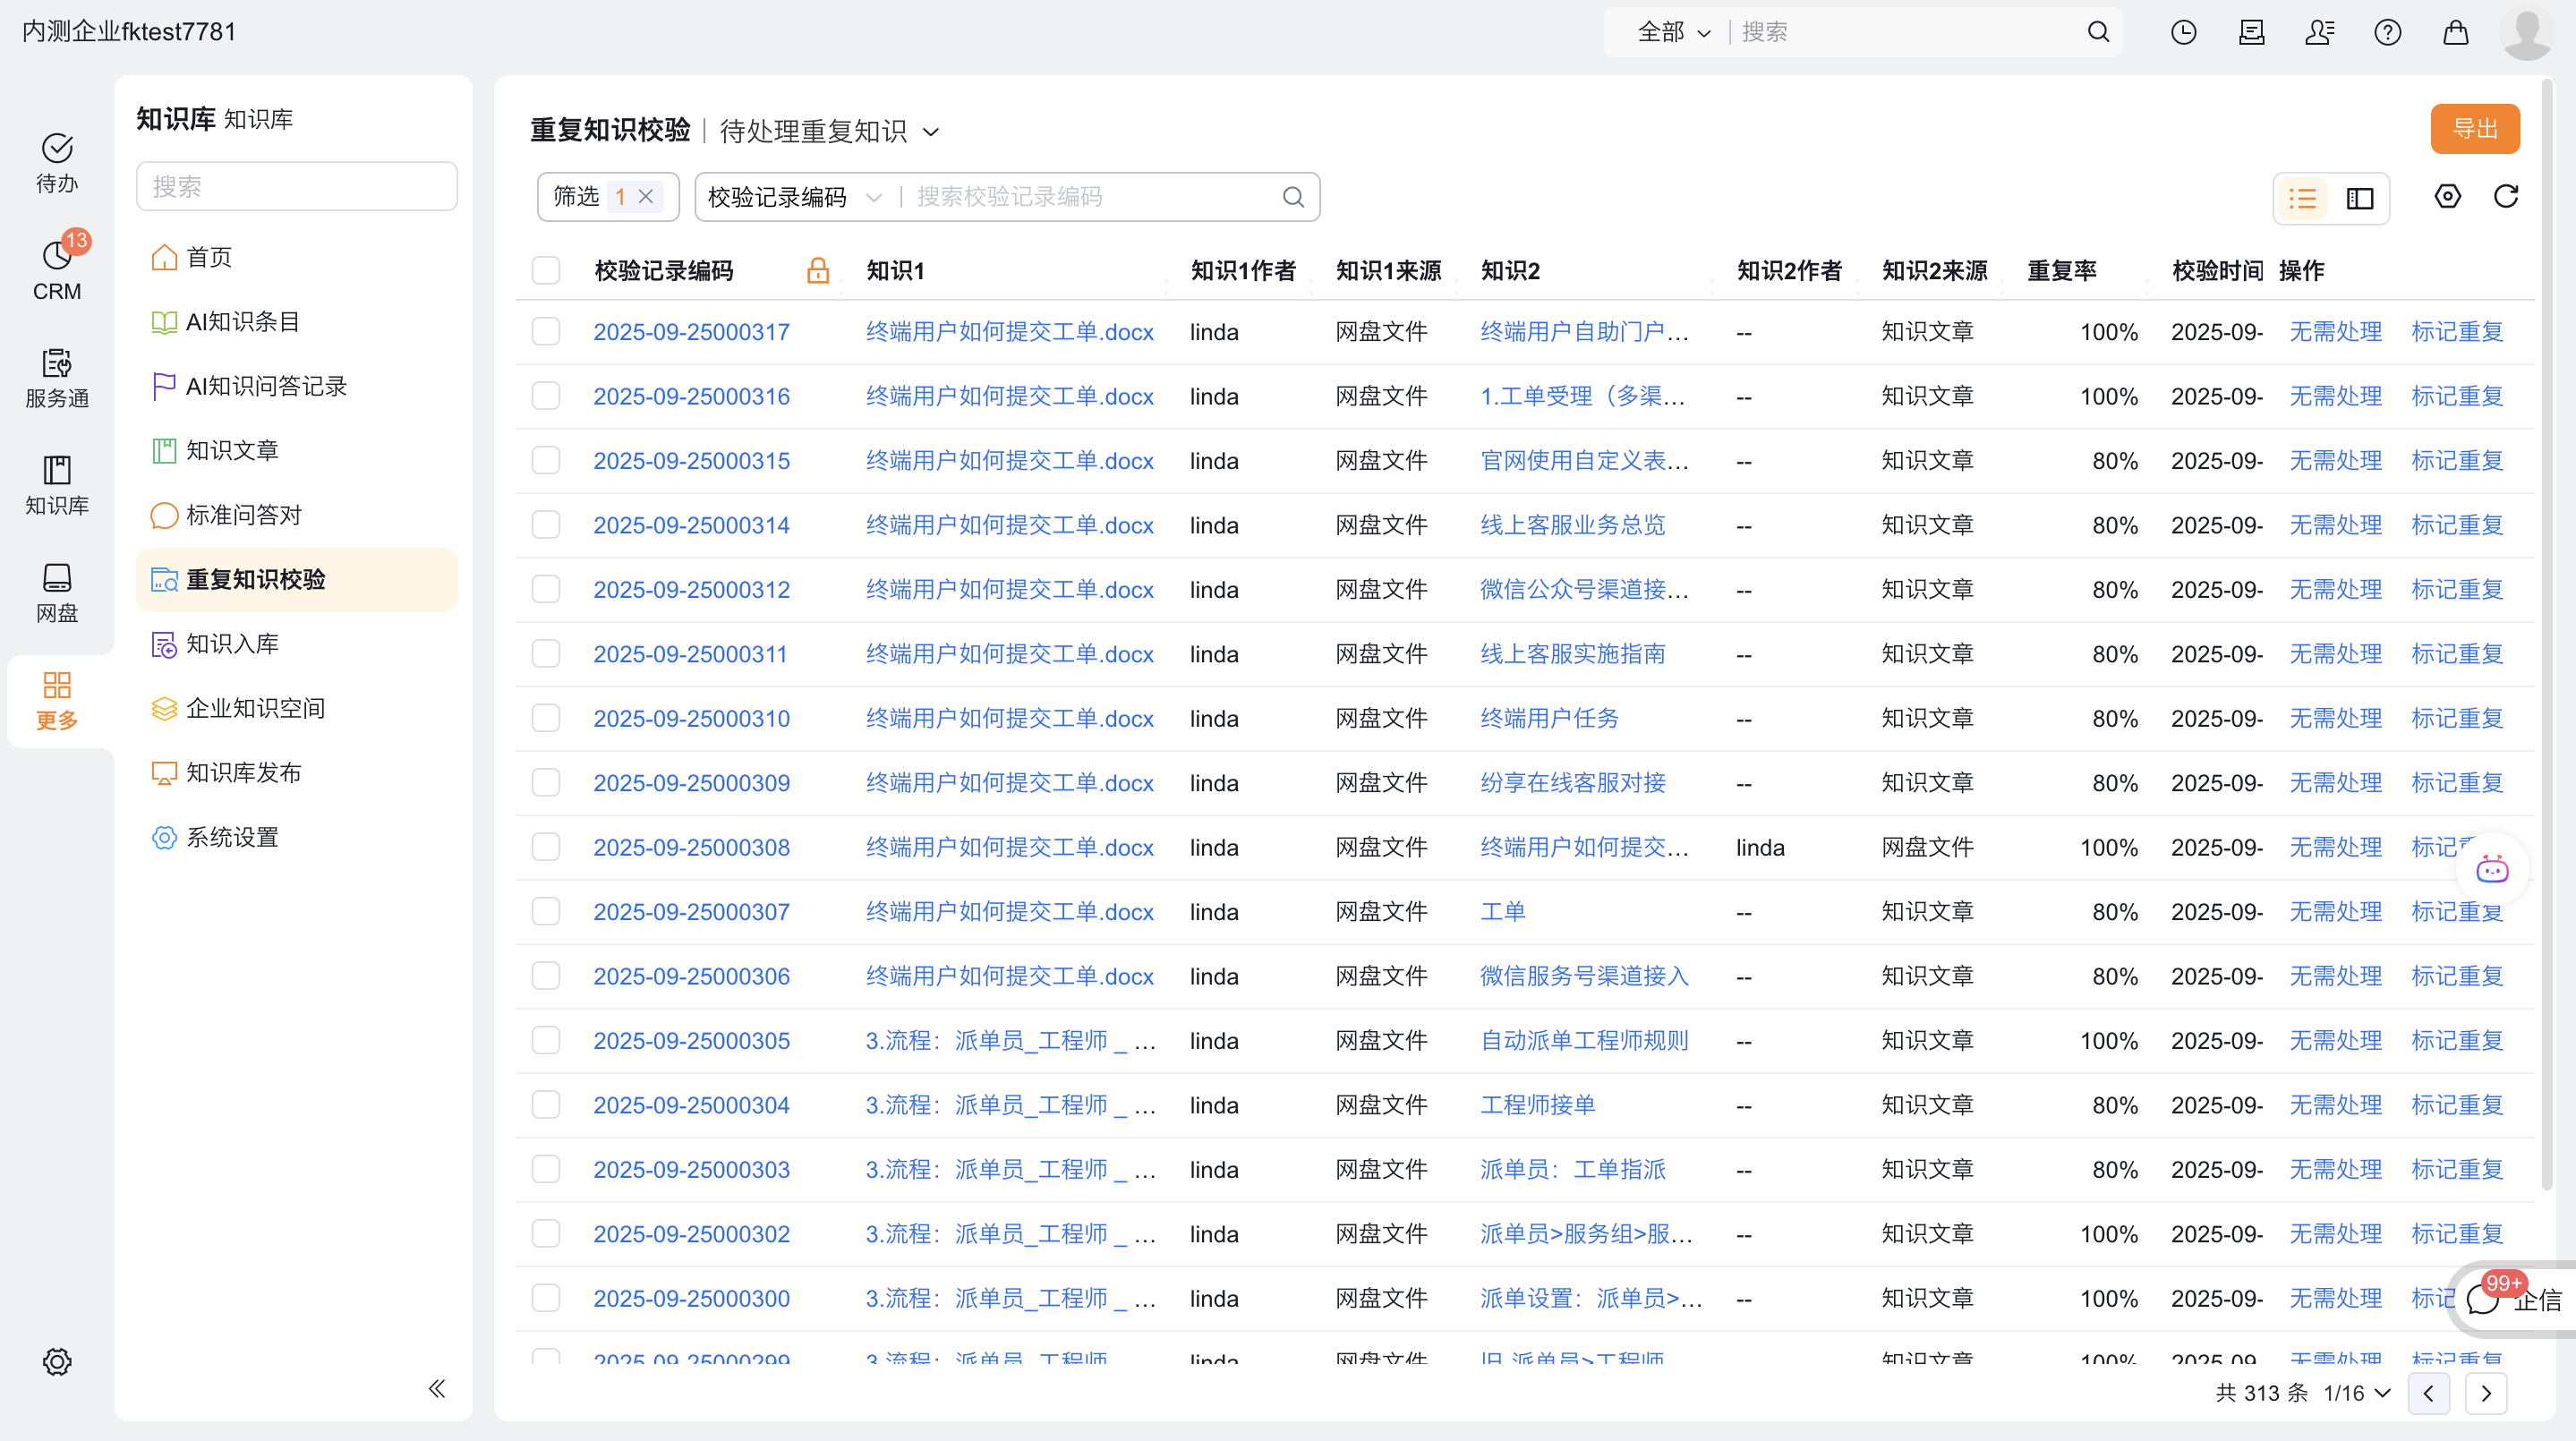Open 知识文章 in the left menu
The width and height of the screenshot is (2576, 1441).
click(x=232, y=451)
